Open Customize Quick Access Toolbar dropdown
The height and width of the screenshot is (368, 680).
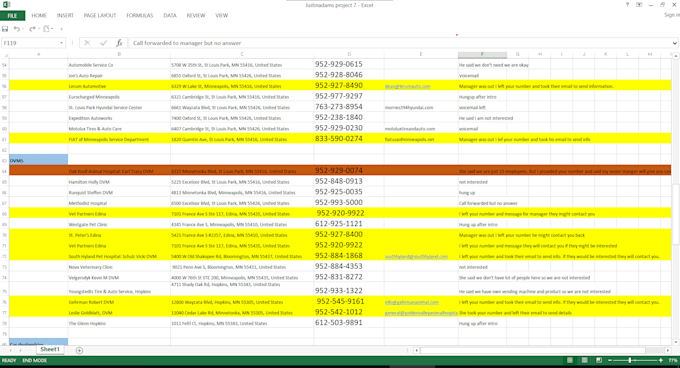(61, 29)
